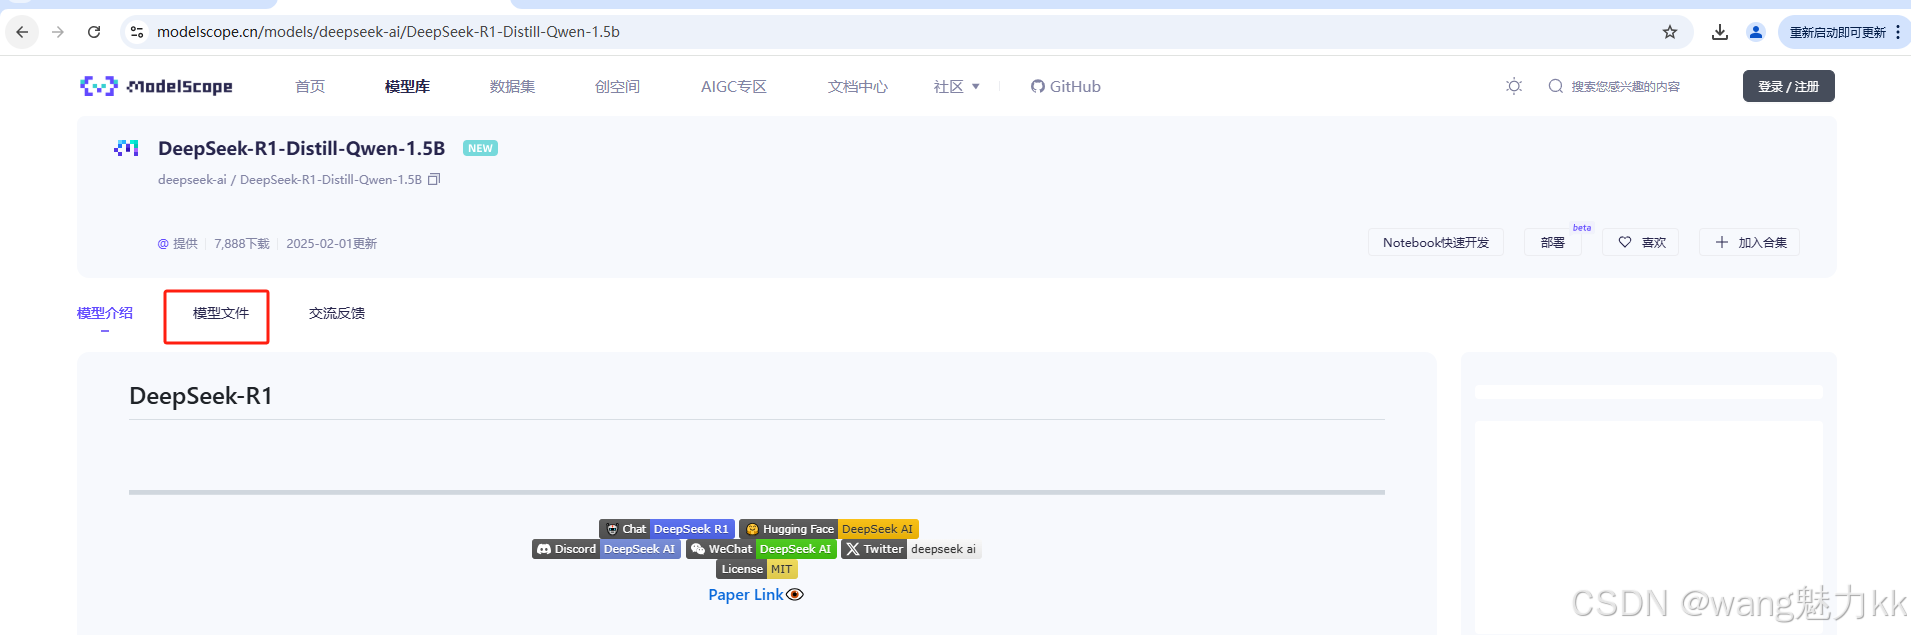The width and height of the screenshot is (1911, 635).
Task: Click the 部署 beta button
Action: 1553,242
